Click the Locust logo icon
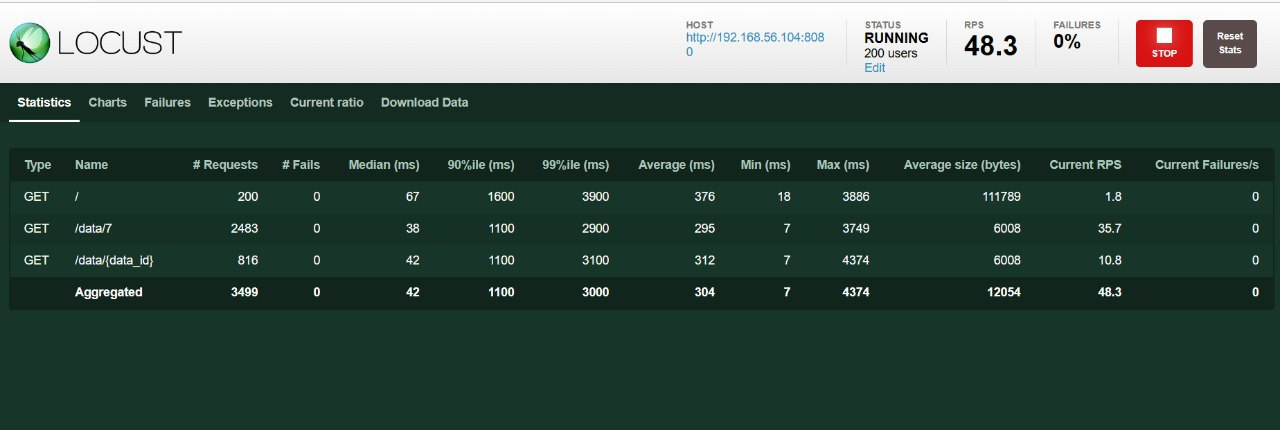1280x430 pixels. click(x=30, y=43)
